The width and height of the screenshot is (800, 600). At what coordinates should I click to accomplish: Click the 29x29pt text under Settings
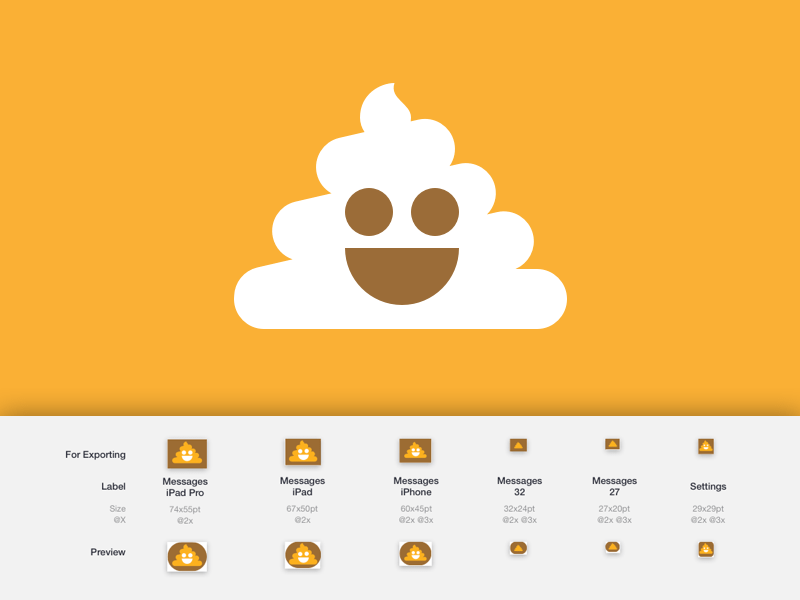[x=707, y=509]
